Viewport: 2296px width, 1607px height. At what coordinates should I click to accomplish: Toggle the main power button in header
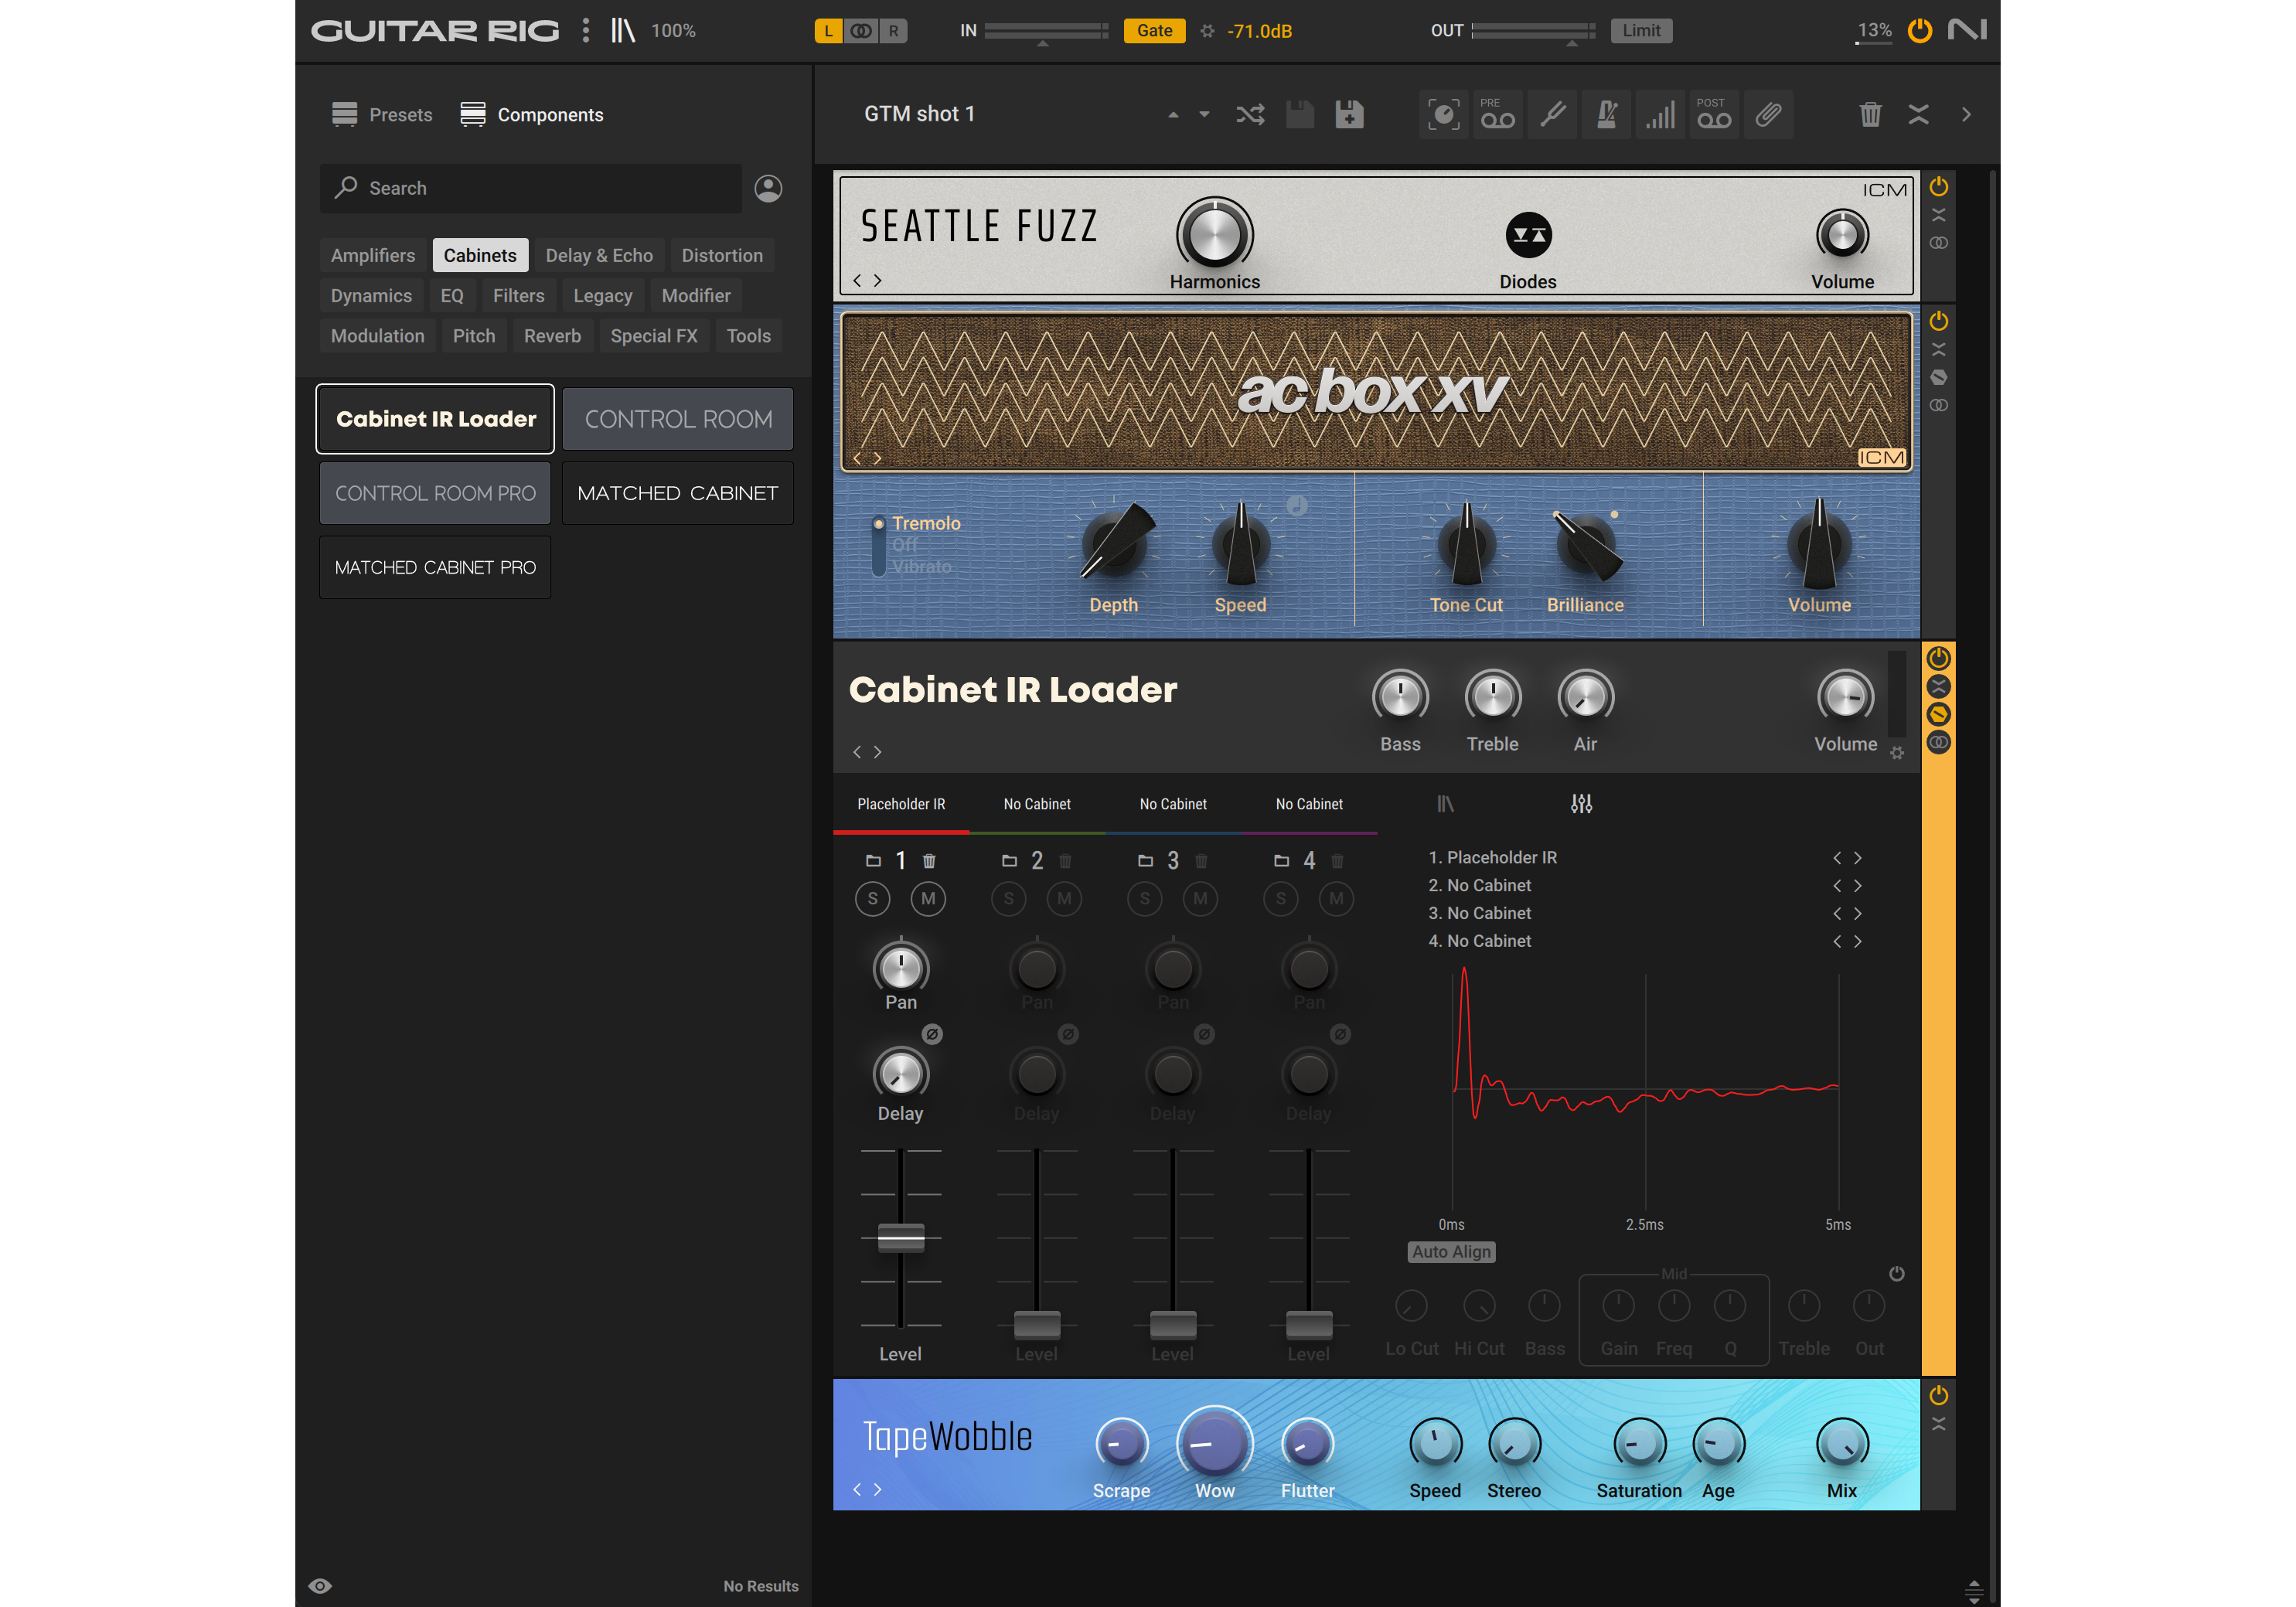click(x=1919, y=30)
